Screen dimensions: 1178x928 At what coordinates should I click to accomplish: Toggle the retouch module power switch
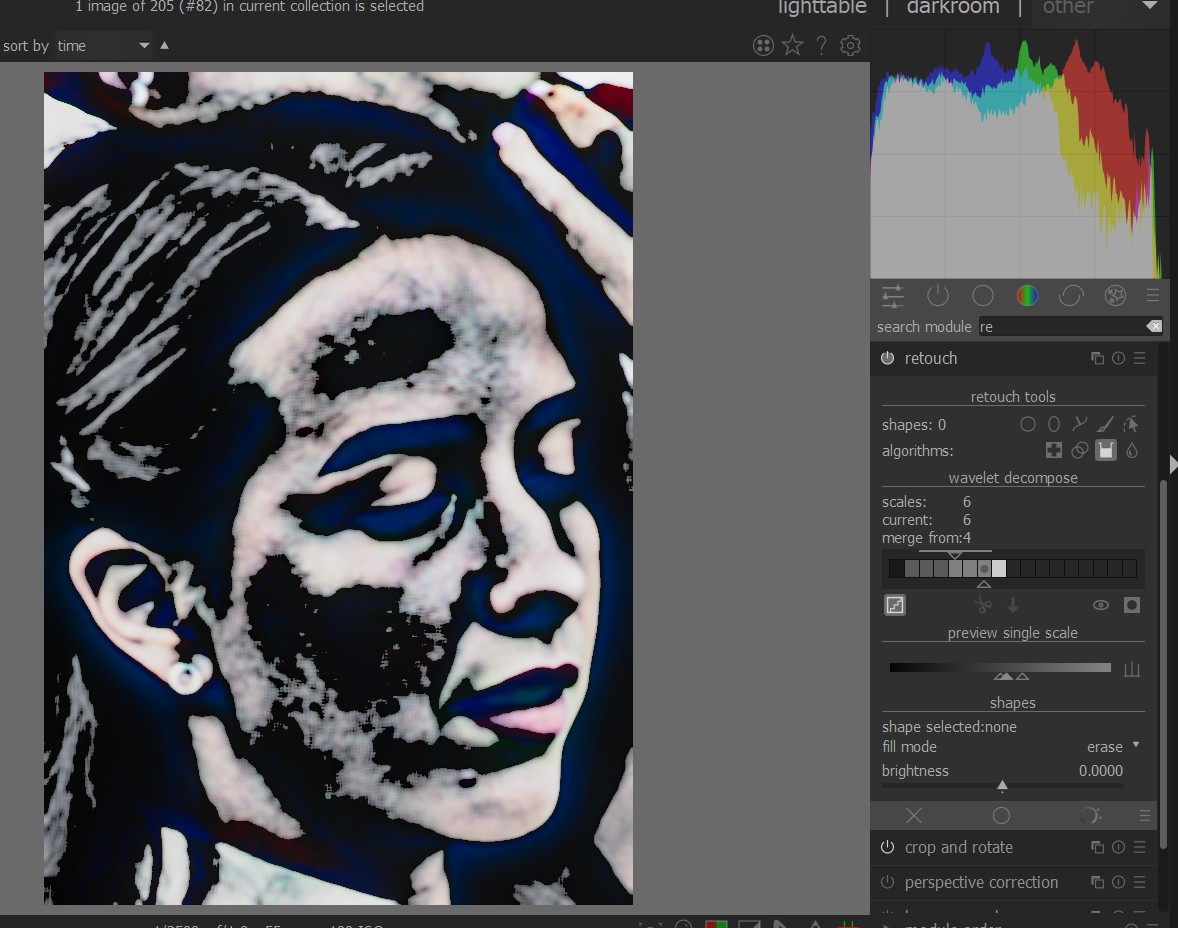click(x=887, y=358)
